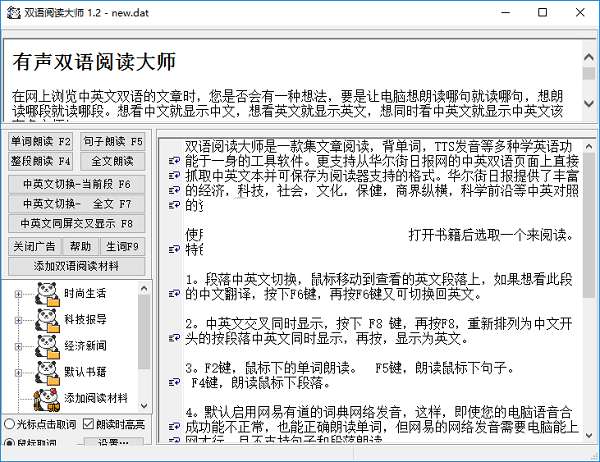Select the 添加阅读材料 tree entry
Screen dimensions: 600x462
[x=96, y=398]
